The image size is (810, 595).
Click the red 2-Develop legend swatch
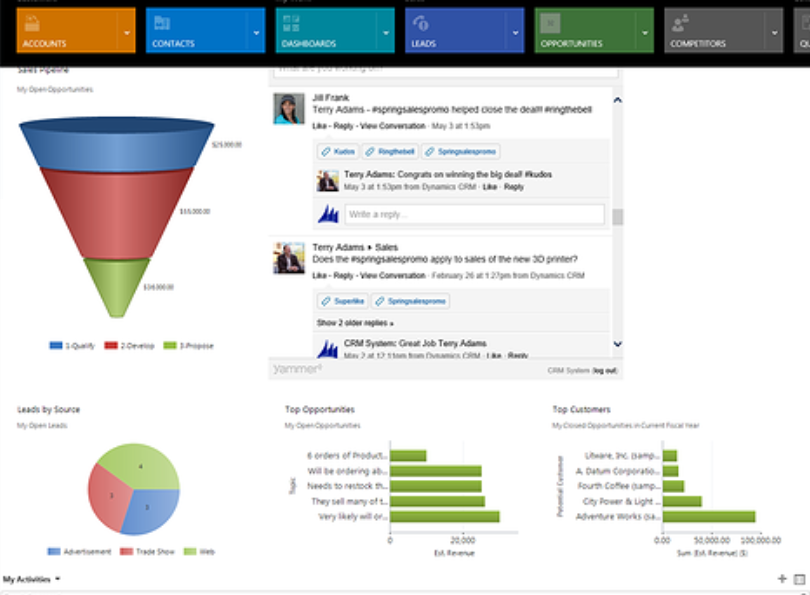pos(111,346)
